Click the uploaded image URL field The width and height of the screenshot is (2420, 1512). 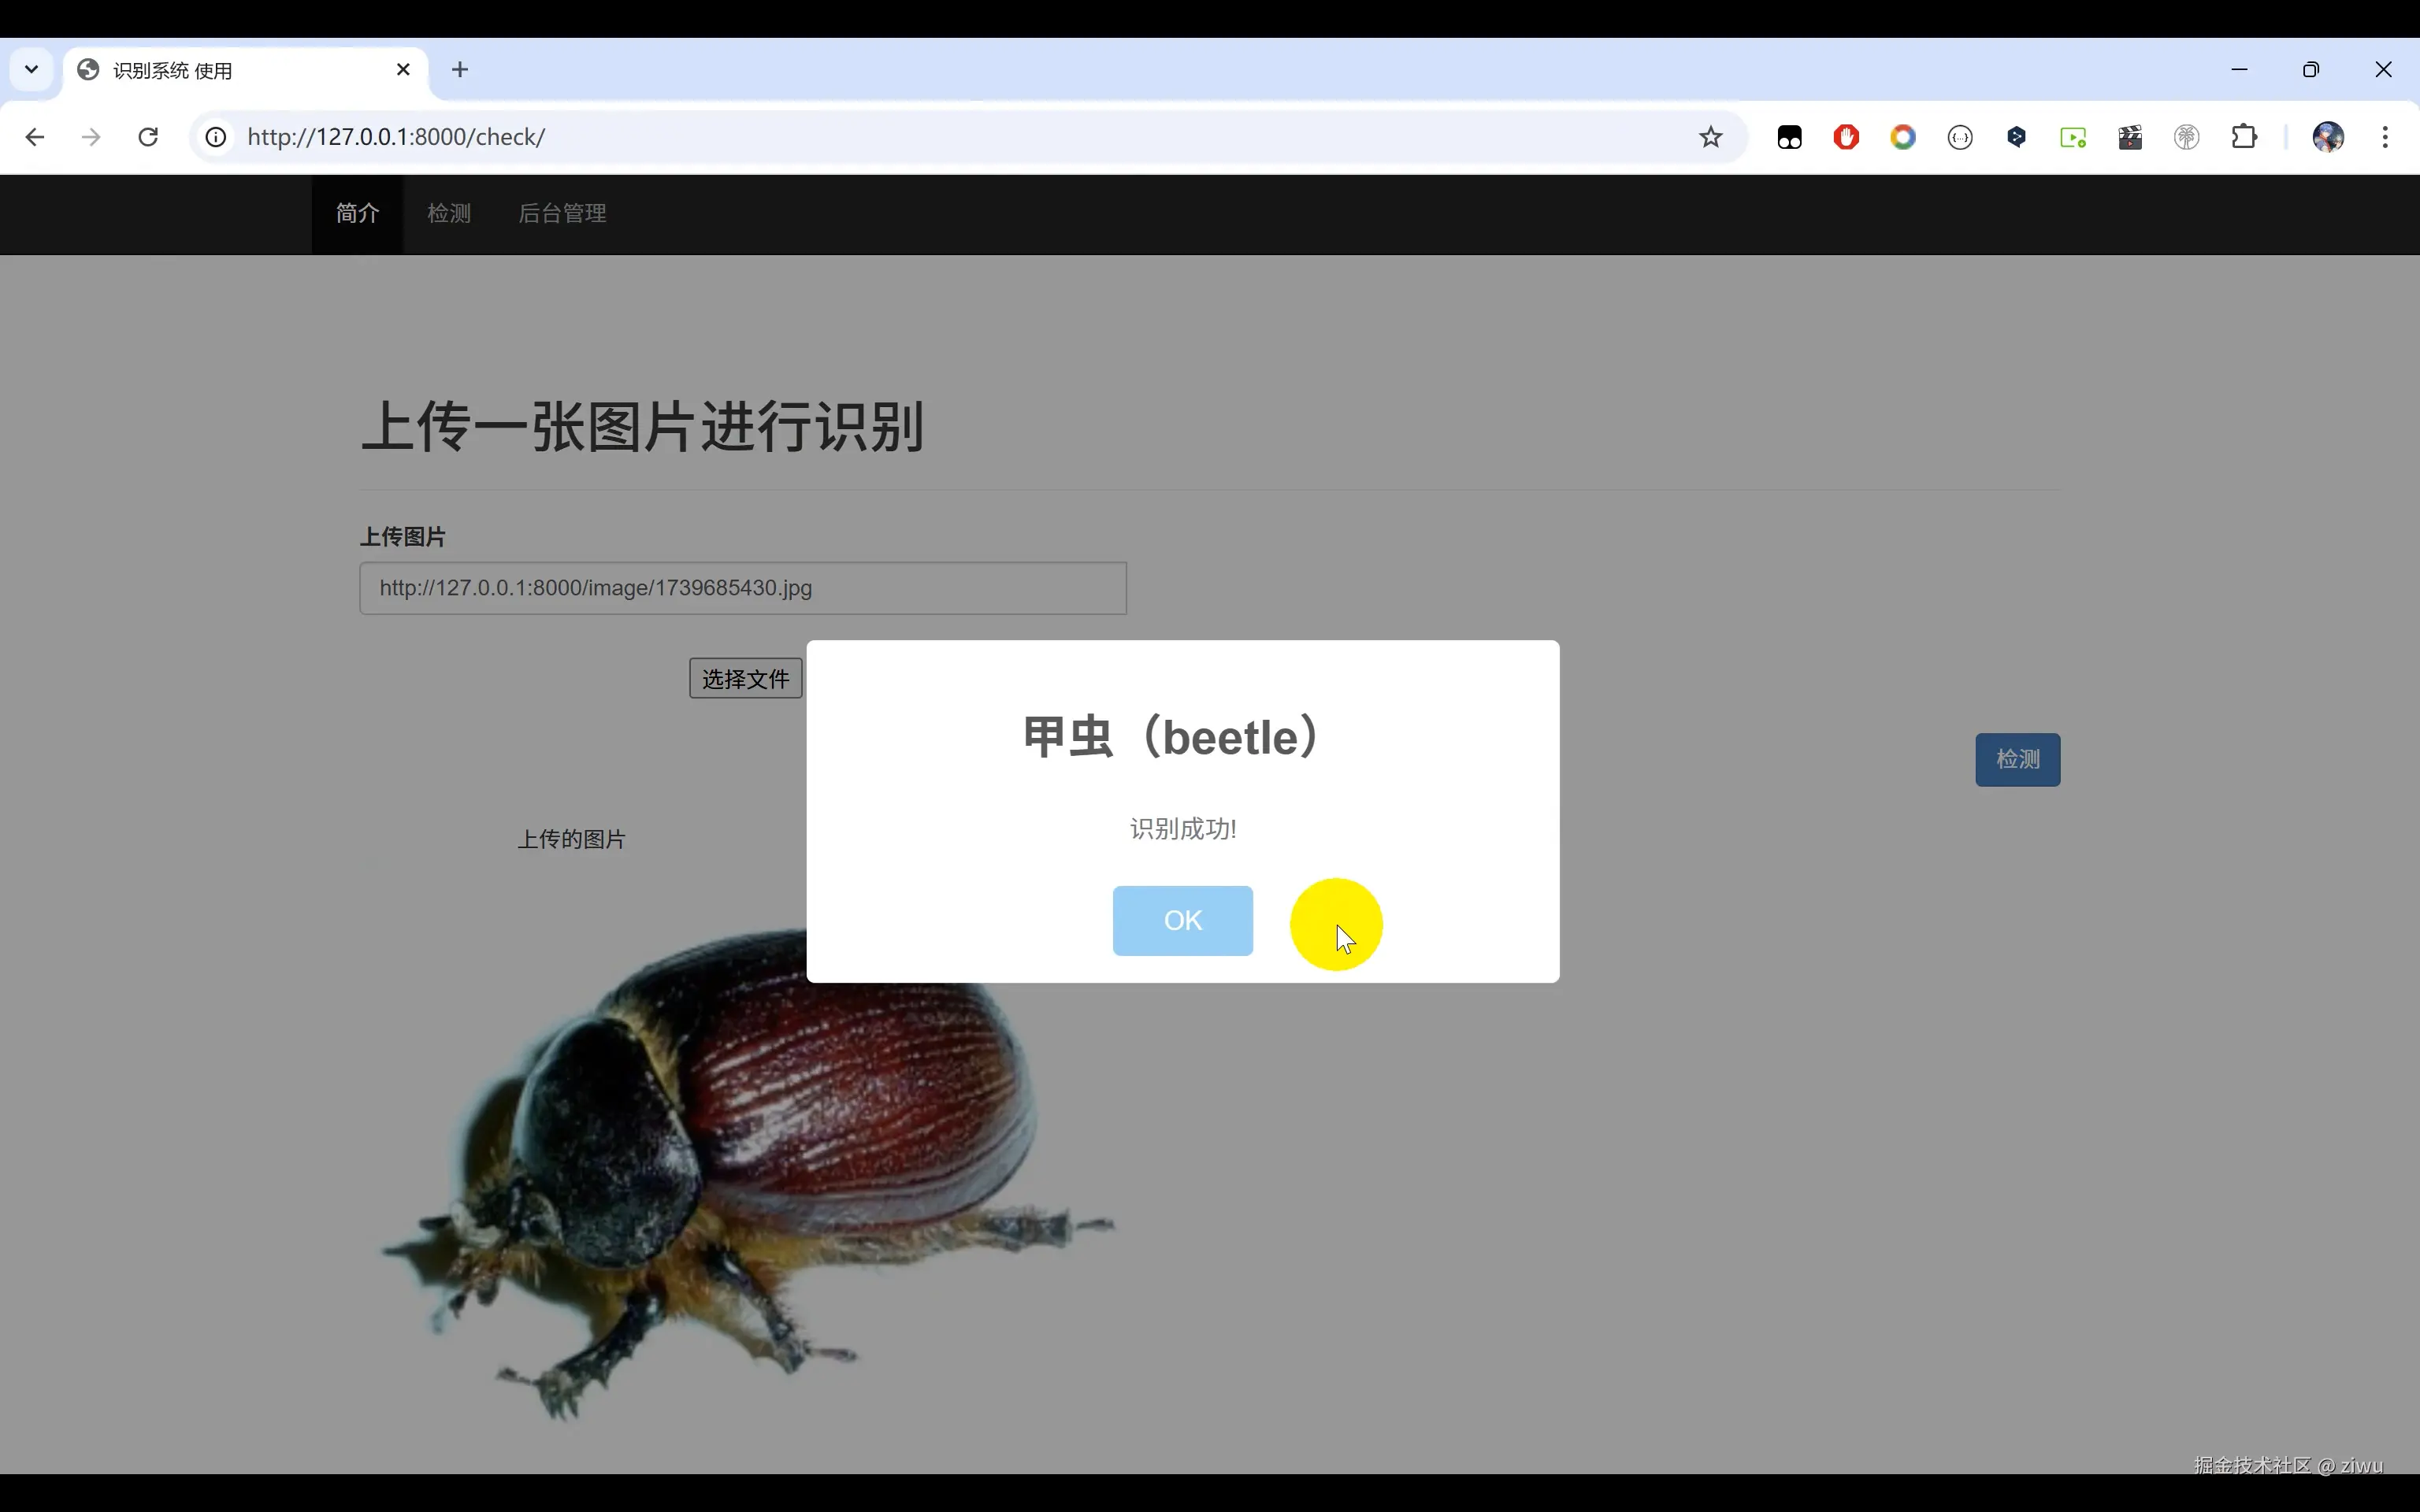(742, 588)
